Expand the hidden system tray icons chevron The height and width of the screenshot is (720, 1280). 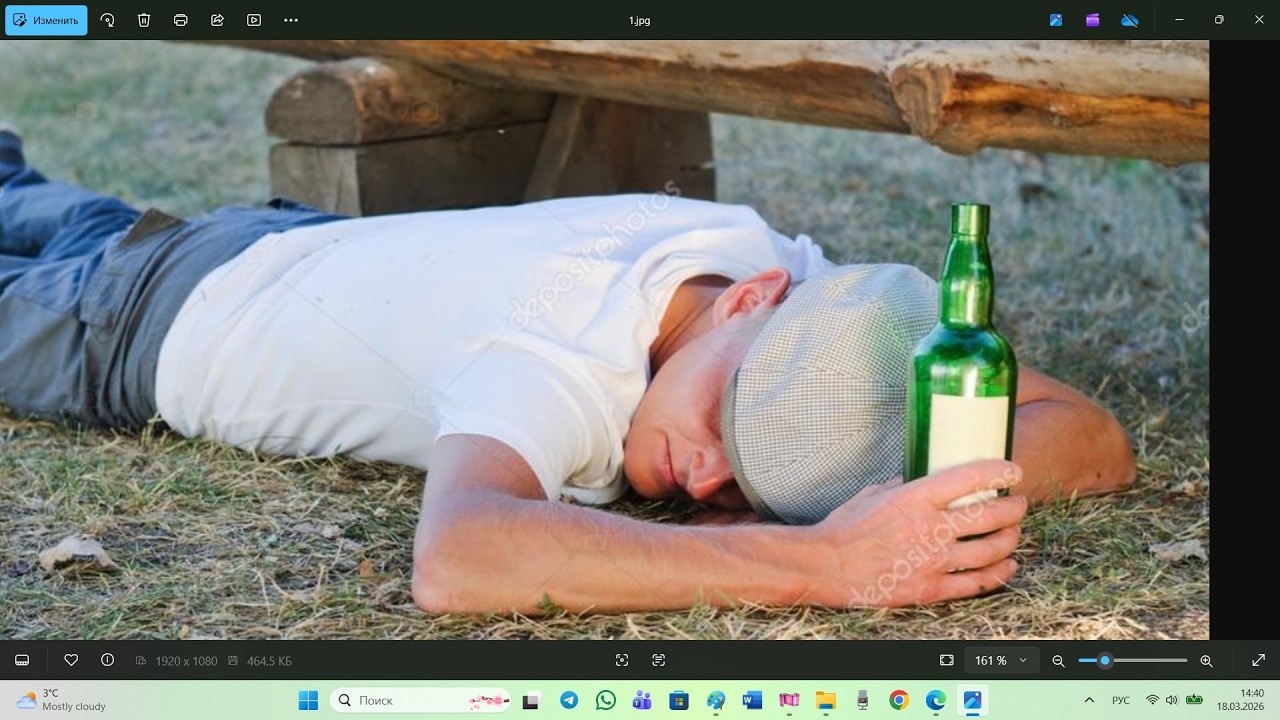coord(1089,700)
